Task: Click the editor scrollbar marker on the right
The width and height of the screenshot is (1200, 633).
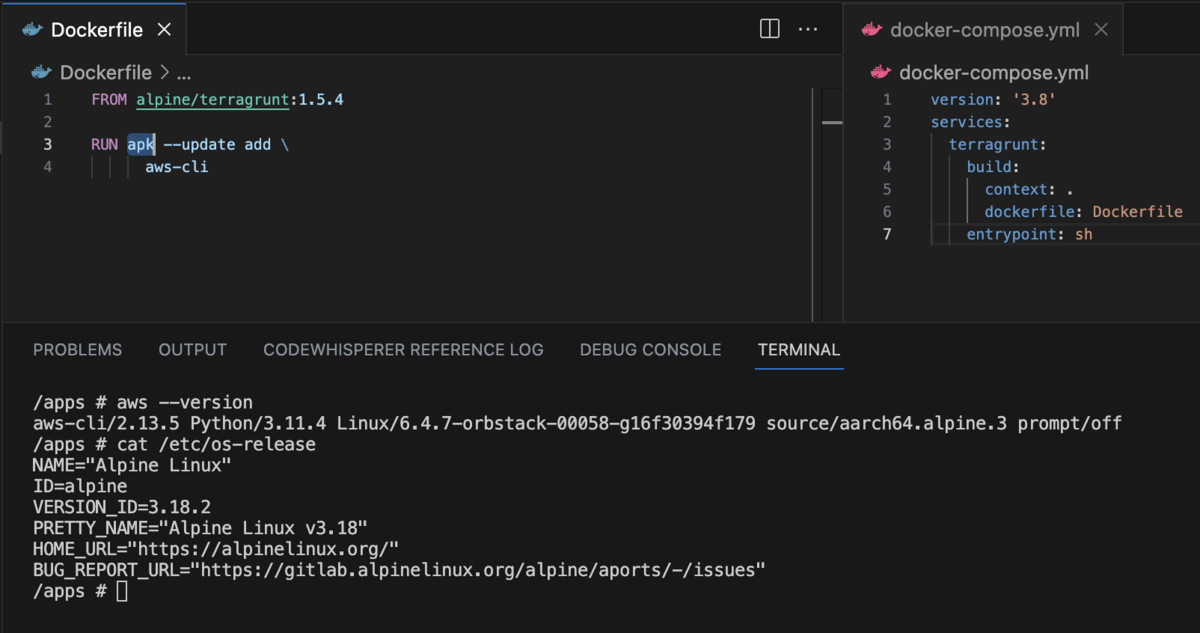Action: click(x=832, y=121)
